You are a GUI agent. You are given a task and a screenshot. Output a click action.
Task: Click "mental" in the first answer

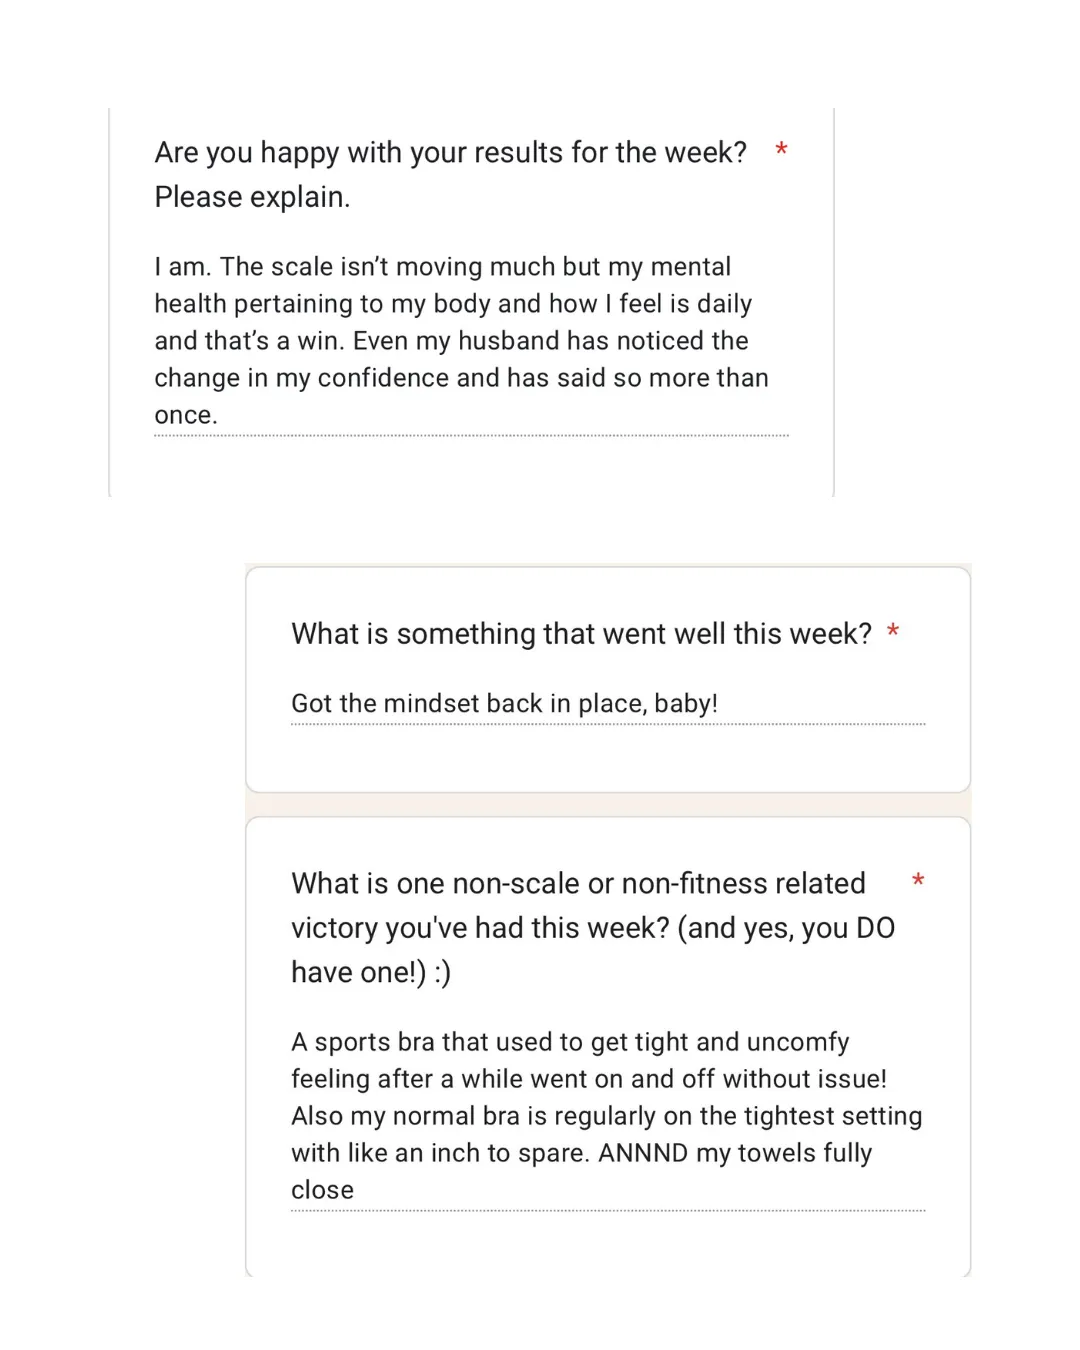[691, 267]
